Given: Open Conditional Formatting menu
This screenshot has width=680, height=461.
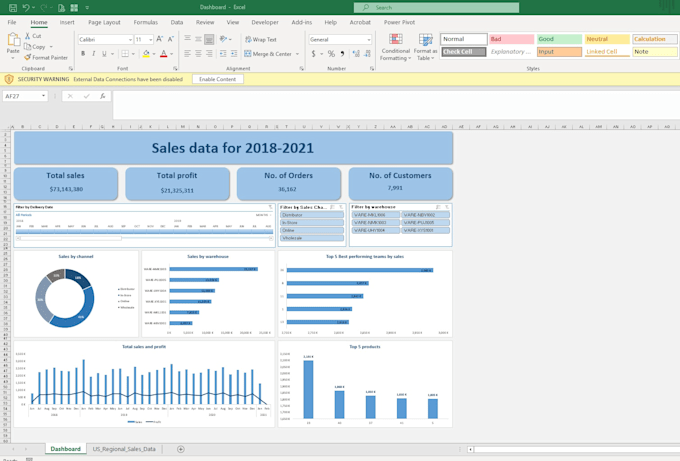Looking at the screenshot, I should [x=396, y=47].
